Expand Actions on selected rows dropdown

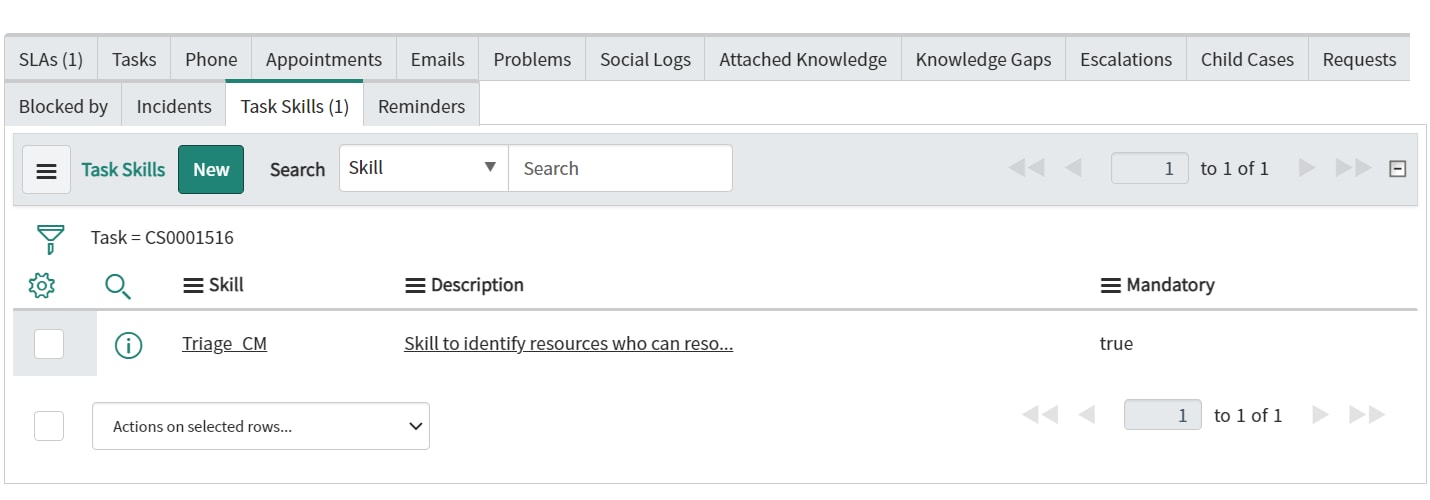(x=261, y=426)
